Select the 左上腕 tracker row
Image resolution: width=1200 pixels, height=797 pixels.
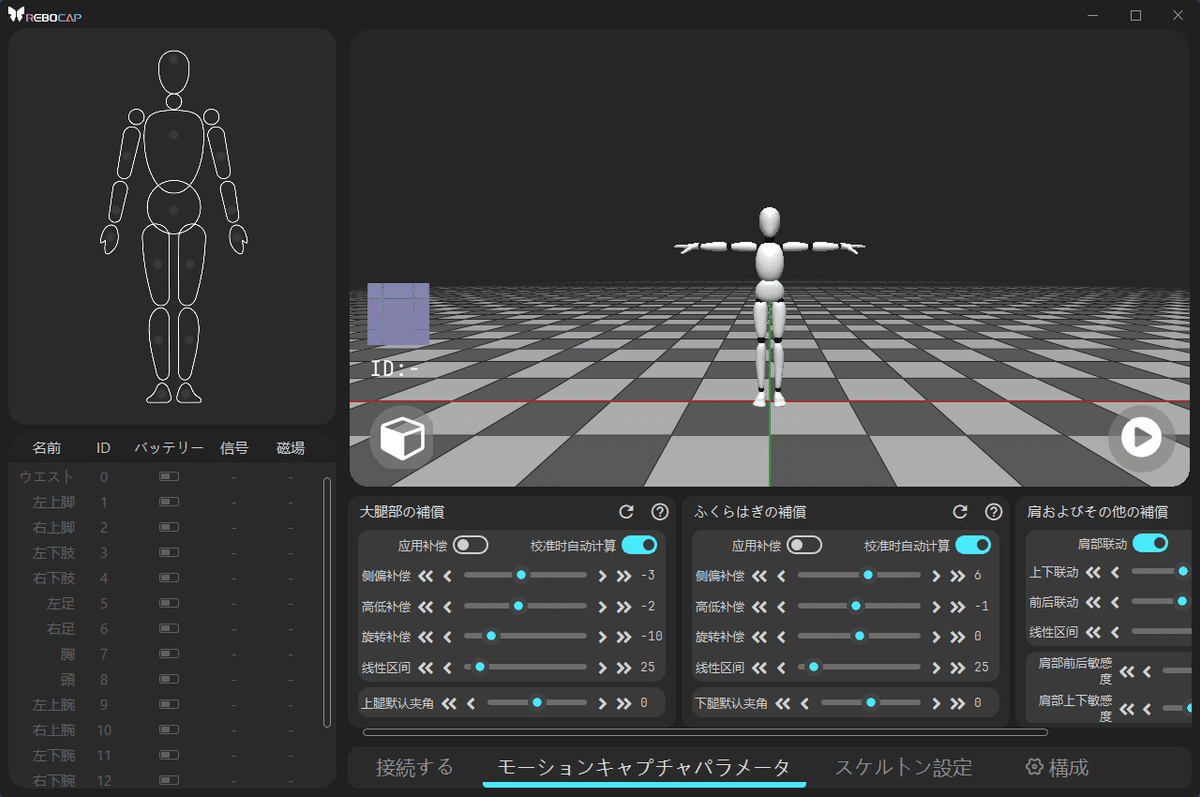[164, 704]
